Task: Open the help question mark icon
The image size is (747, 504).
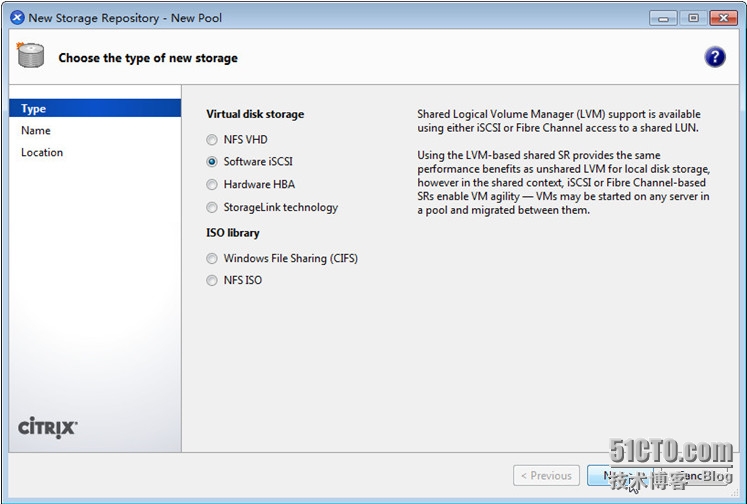Action: [715, 57]
